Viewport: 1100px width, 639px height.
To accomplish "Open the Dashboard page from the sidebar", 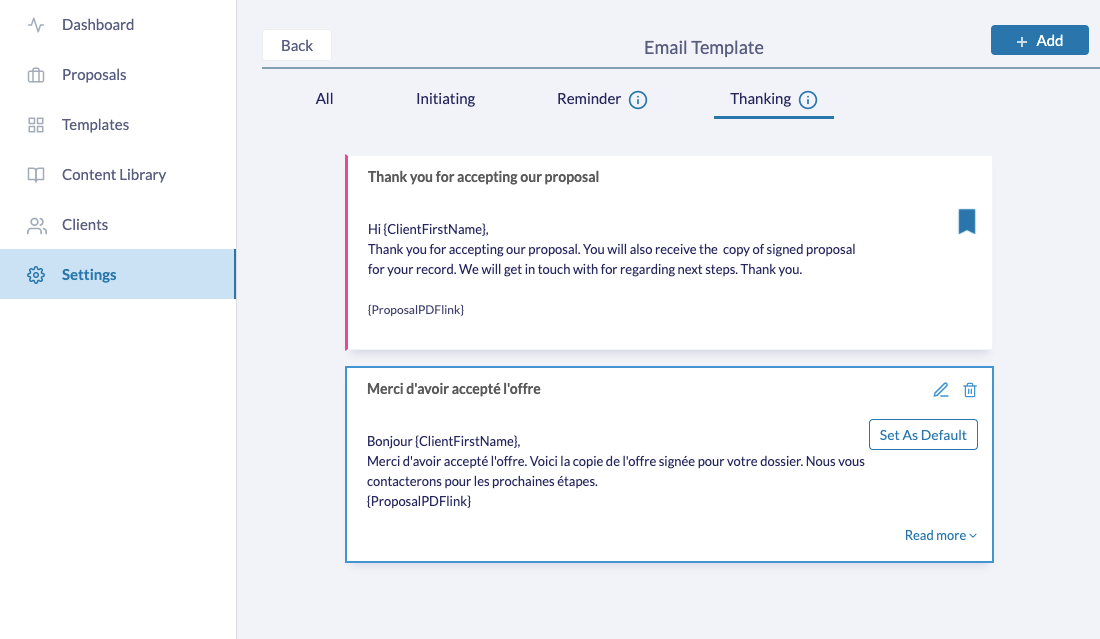I will coord(118,25).
